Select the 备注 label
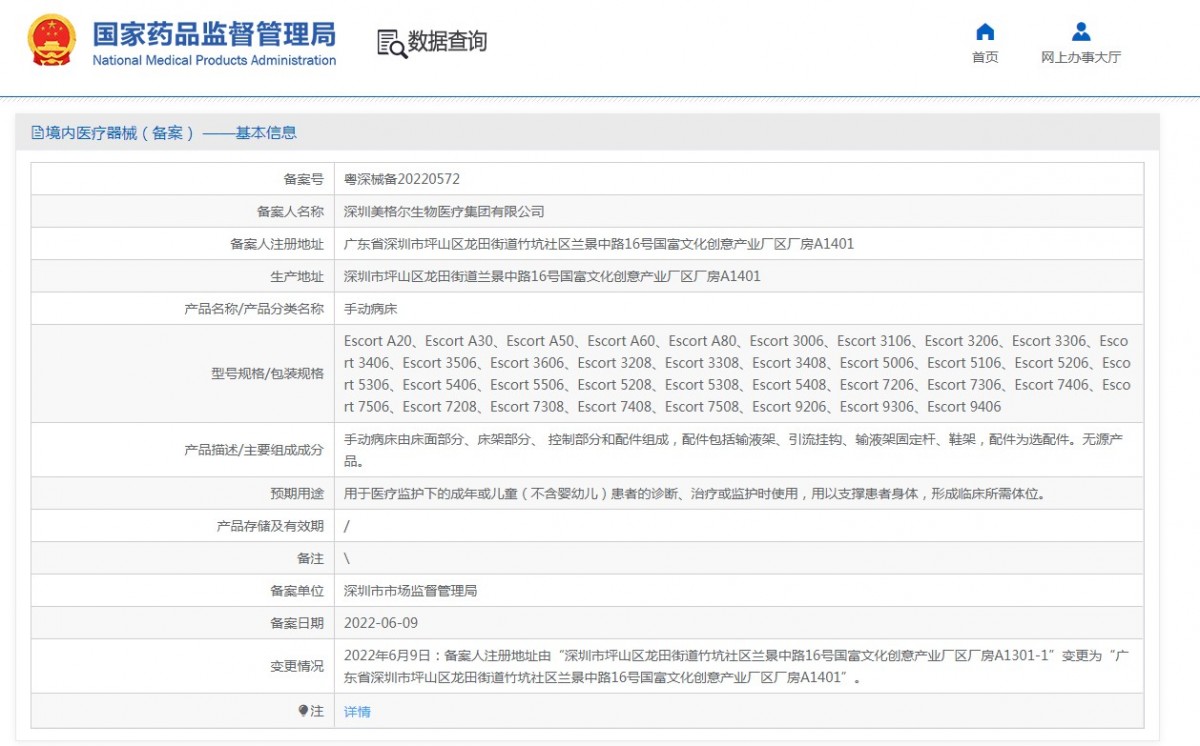This screenshot has width=1200, height=746. click(311, 559)
